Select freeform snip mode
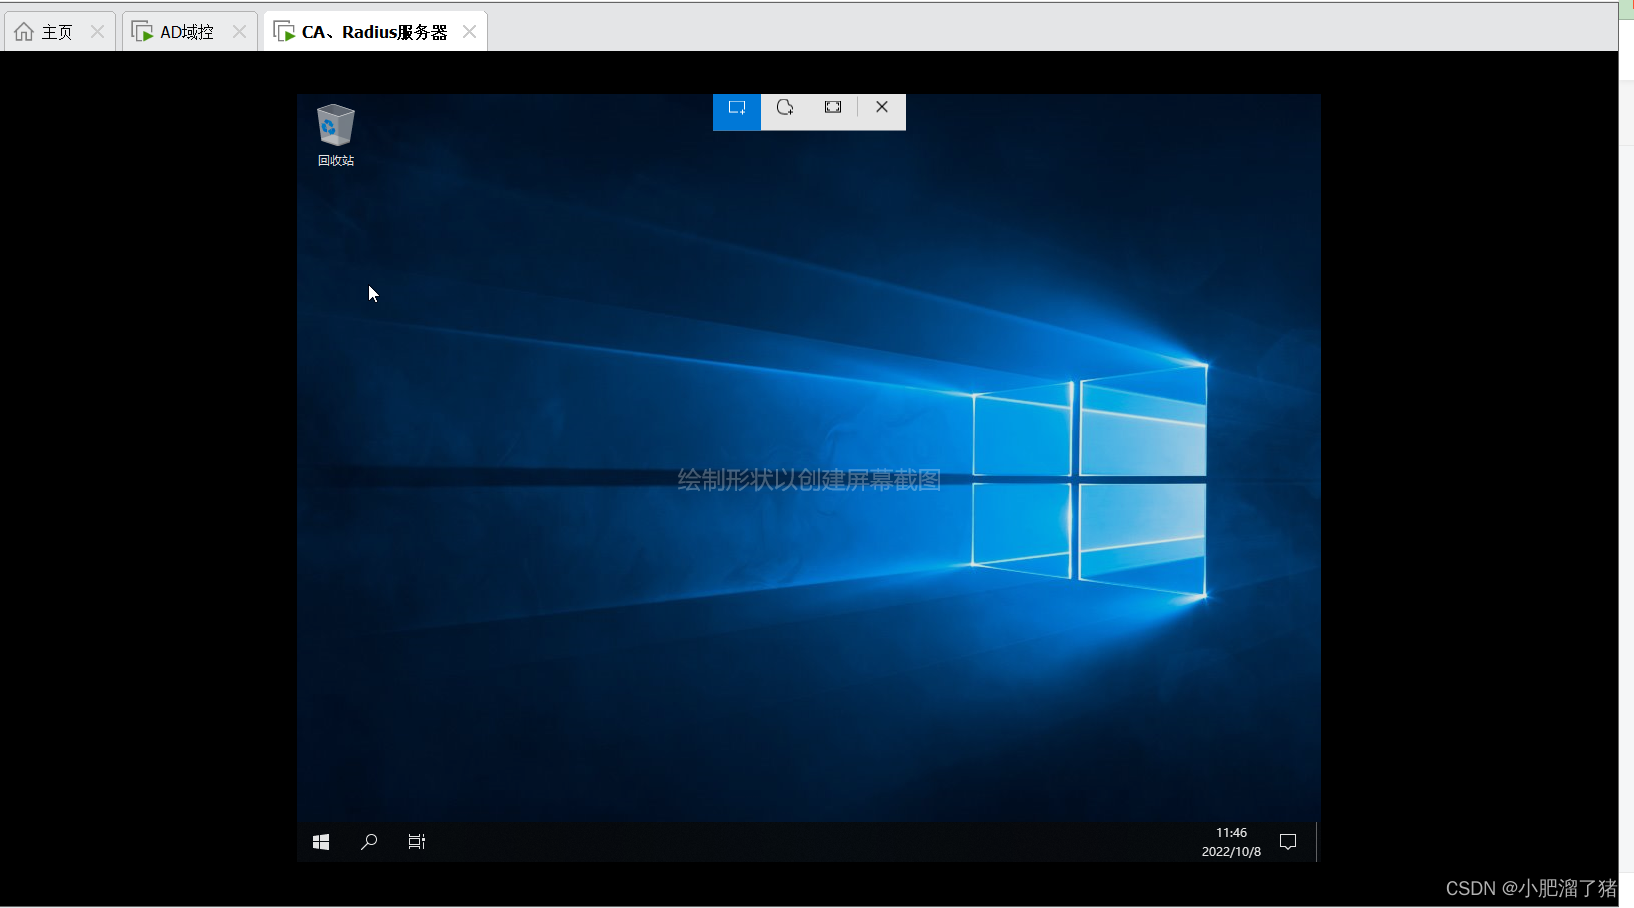The height and width of the screenshot is (908, 1634). (785, 108)
